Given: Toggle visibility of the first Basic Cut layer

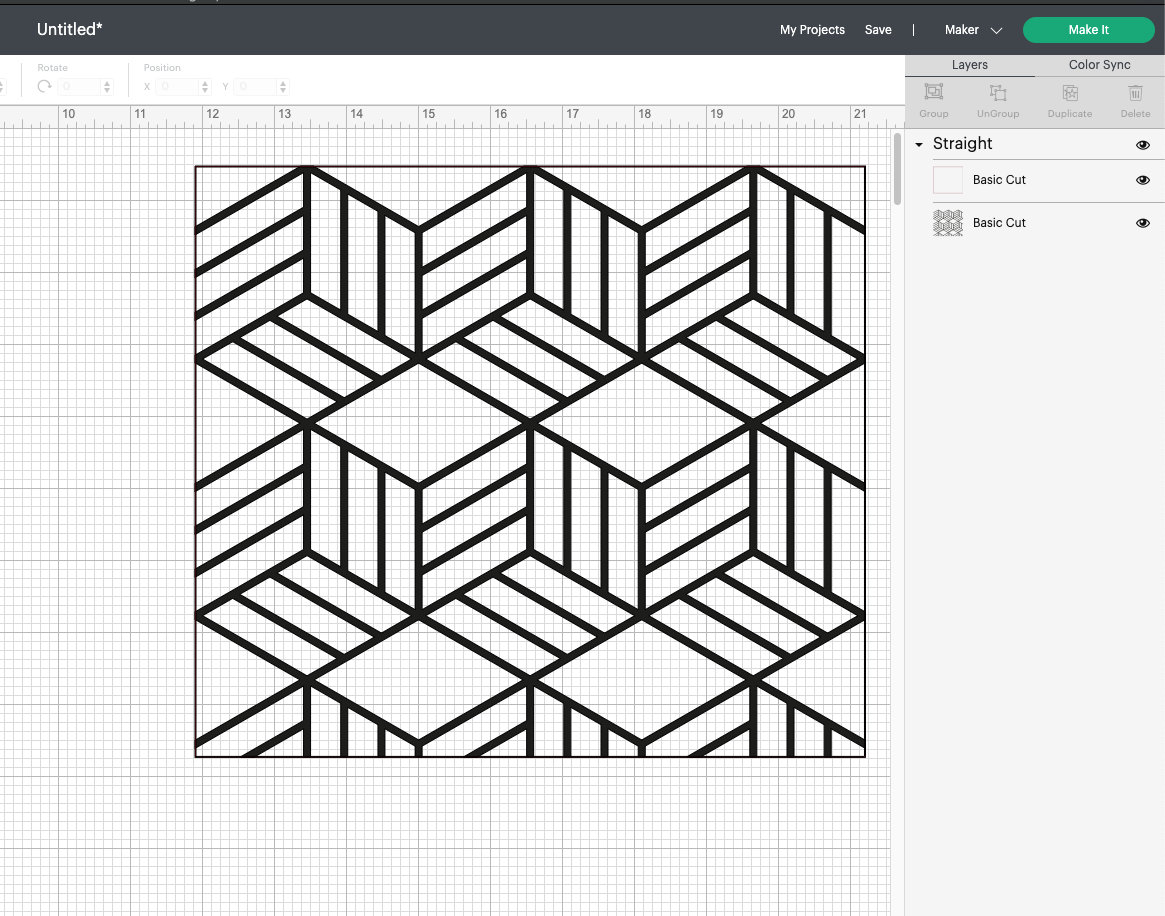Looking at the screenshot, I should [1142, 180].
